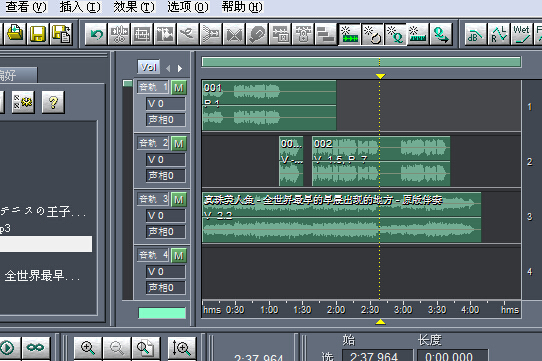Click track 1's V 0 volume field
This screenshot has height=361, width=542.
[x=166, y=104]
